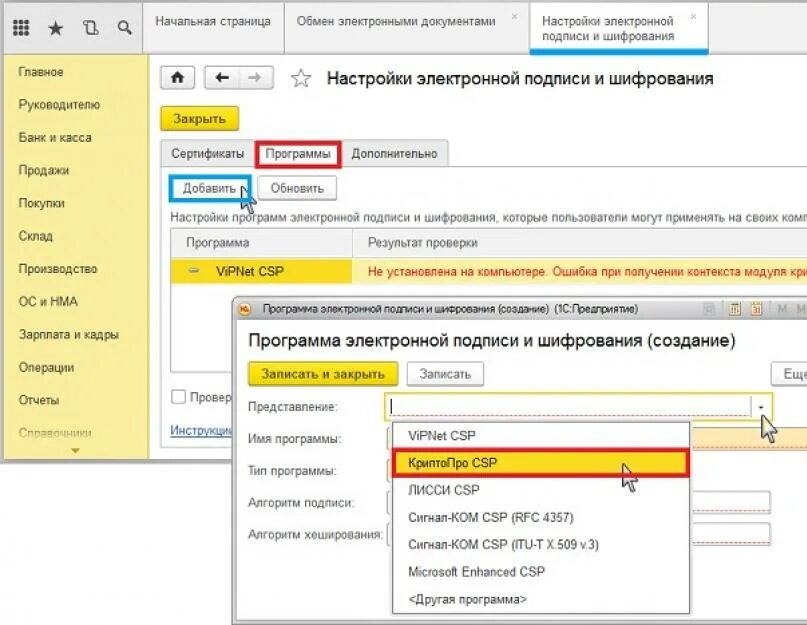The width and height of the screenshot is (807, 625).
Task: Select 'ViPNet CSP' from dropdown list
Action: (x=540, y=436)
